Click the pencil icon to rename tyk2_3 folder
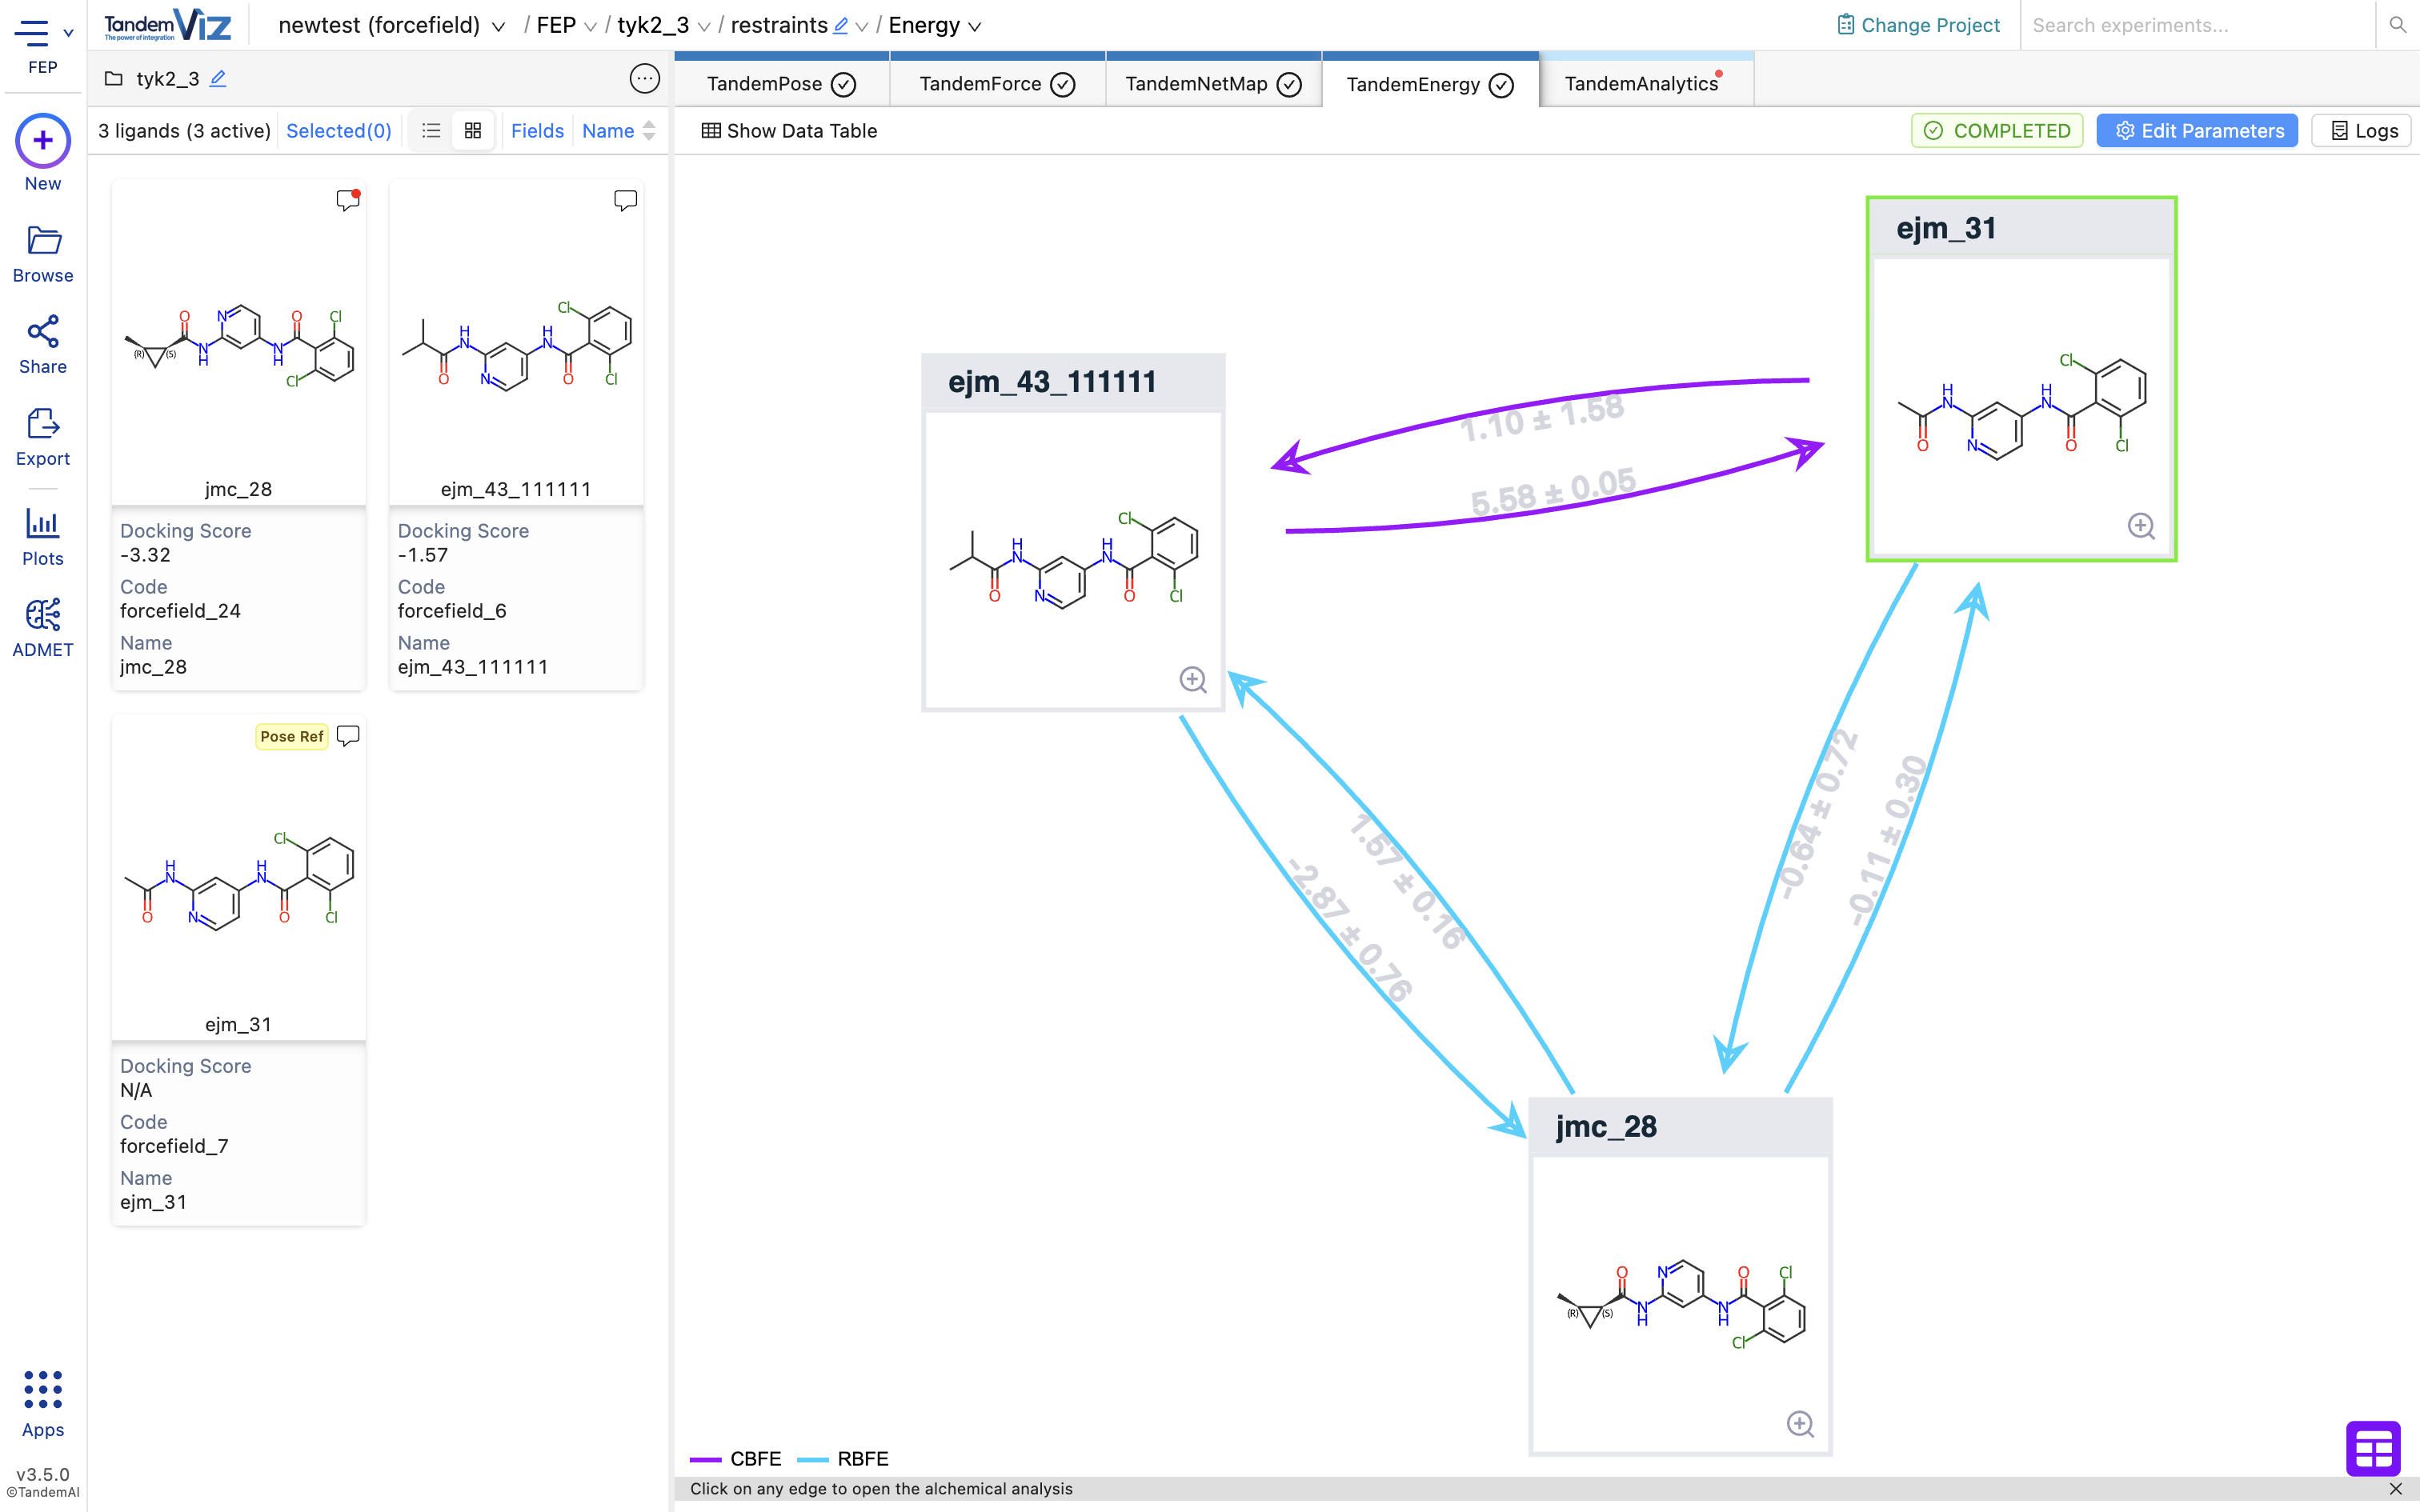 tap(218, 78)
